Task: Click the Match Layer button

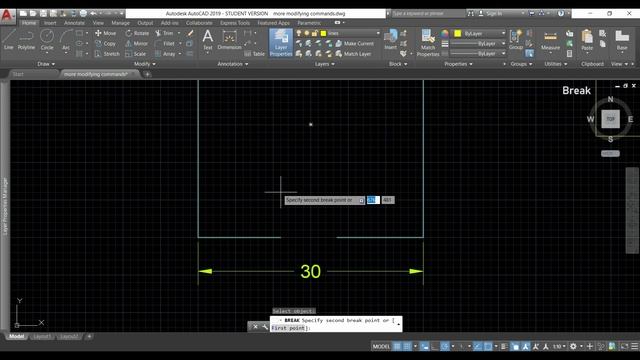Action: (x=353, y=54)
